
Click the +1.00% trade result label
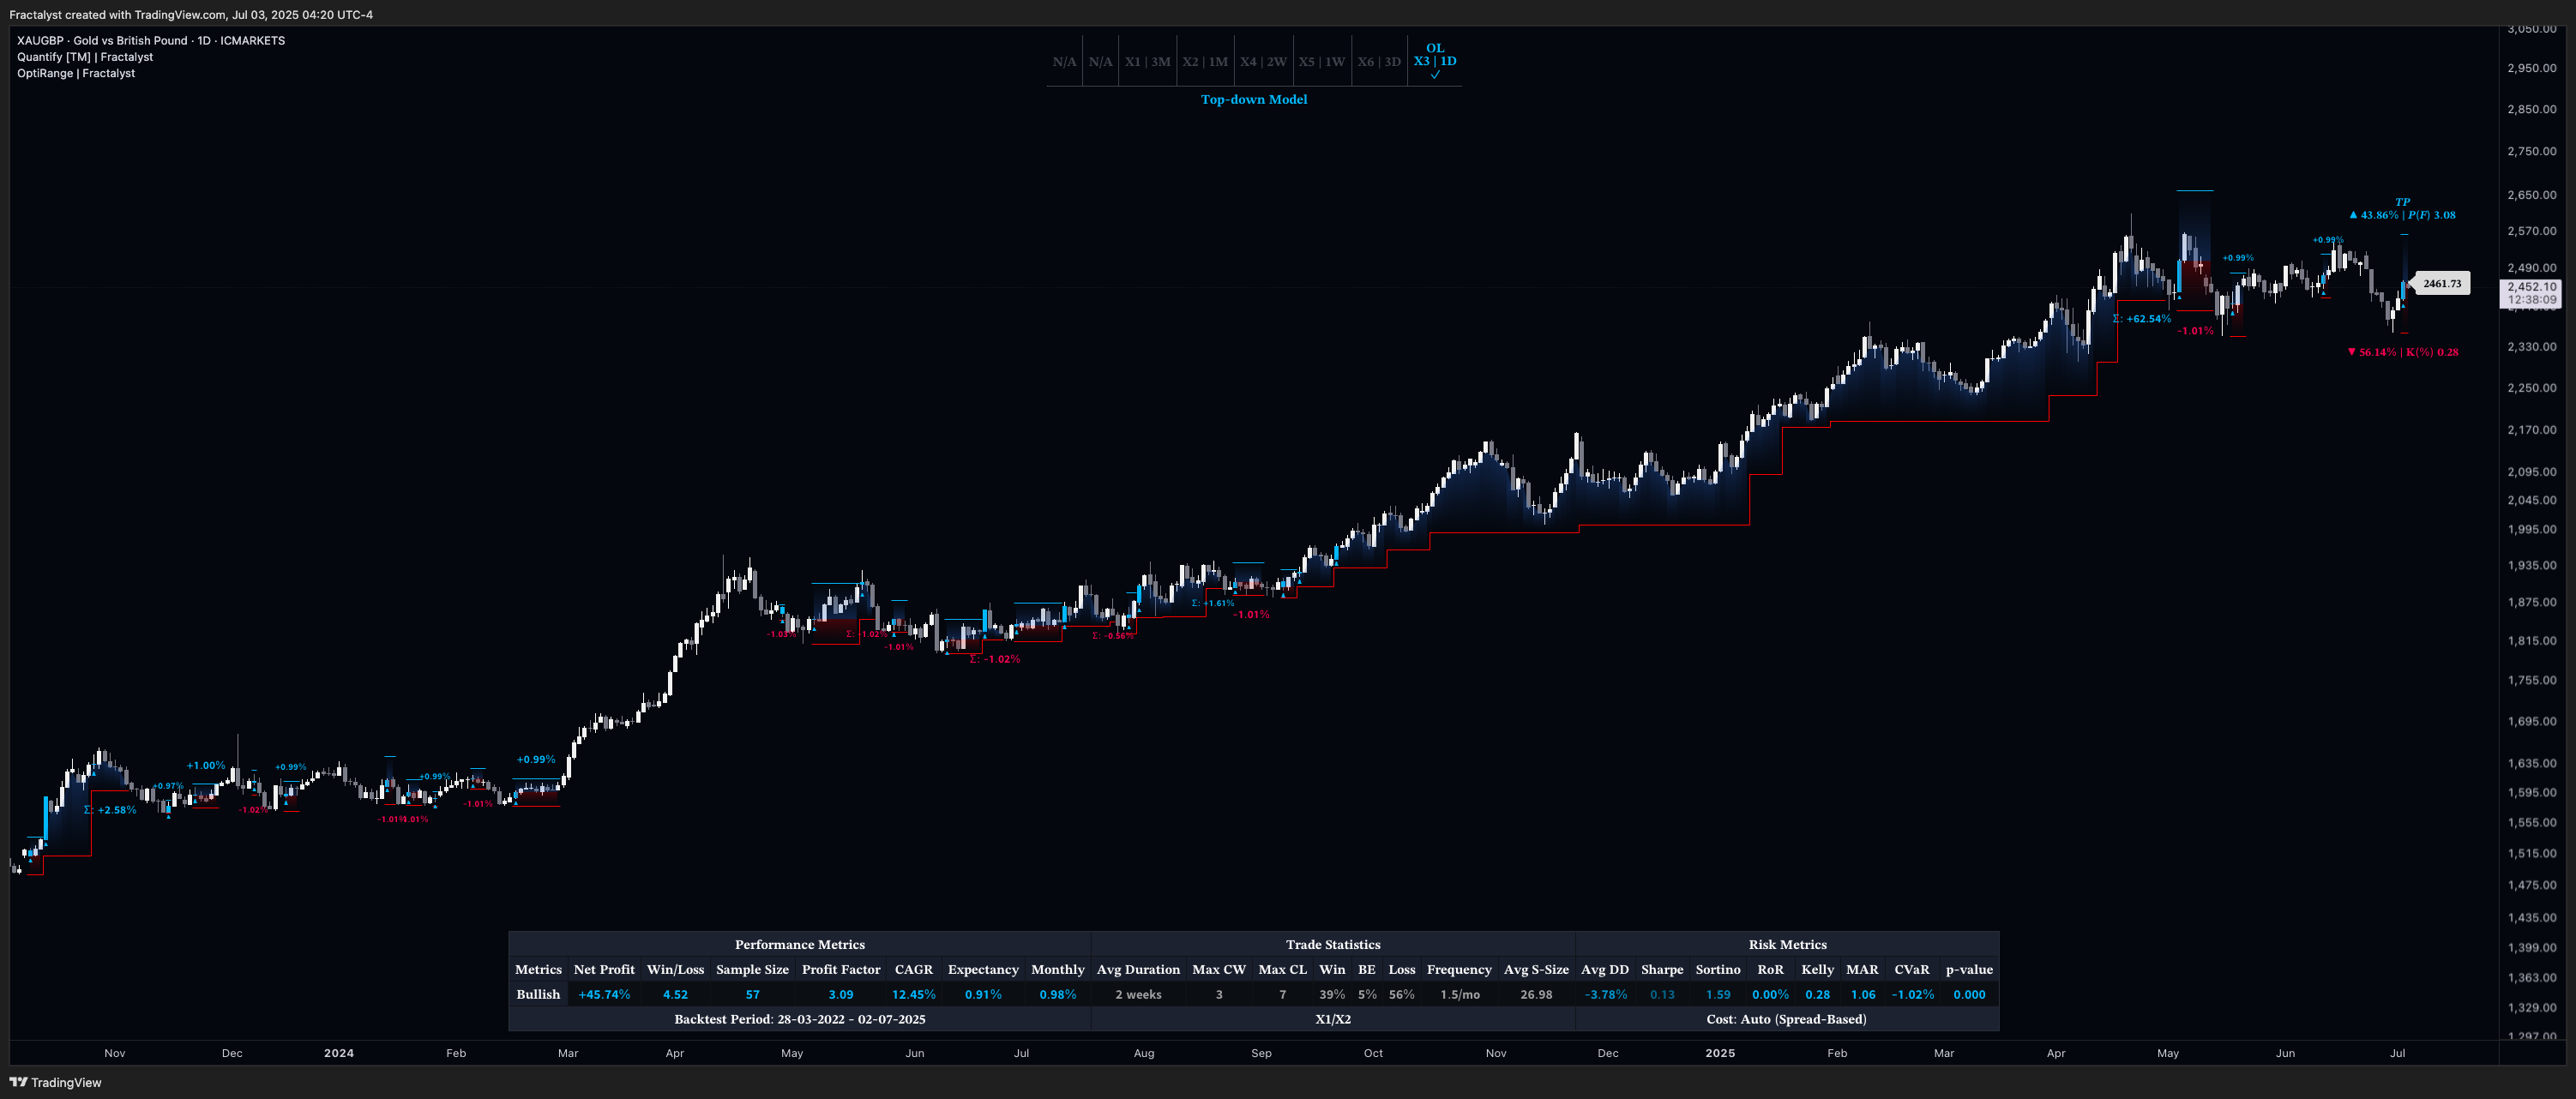(x=206, y=766)
